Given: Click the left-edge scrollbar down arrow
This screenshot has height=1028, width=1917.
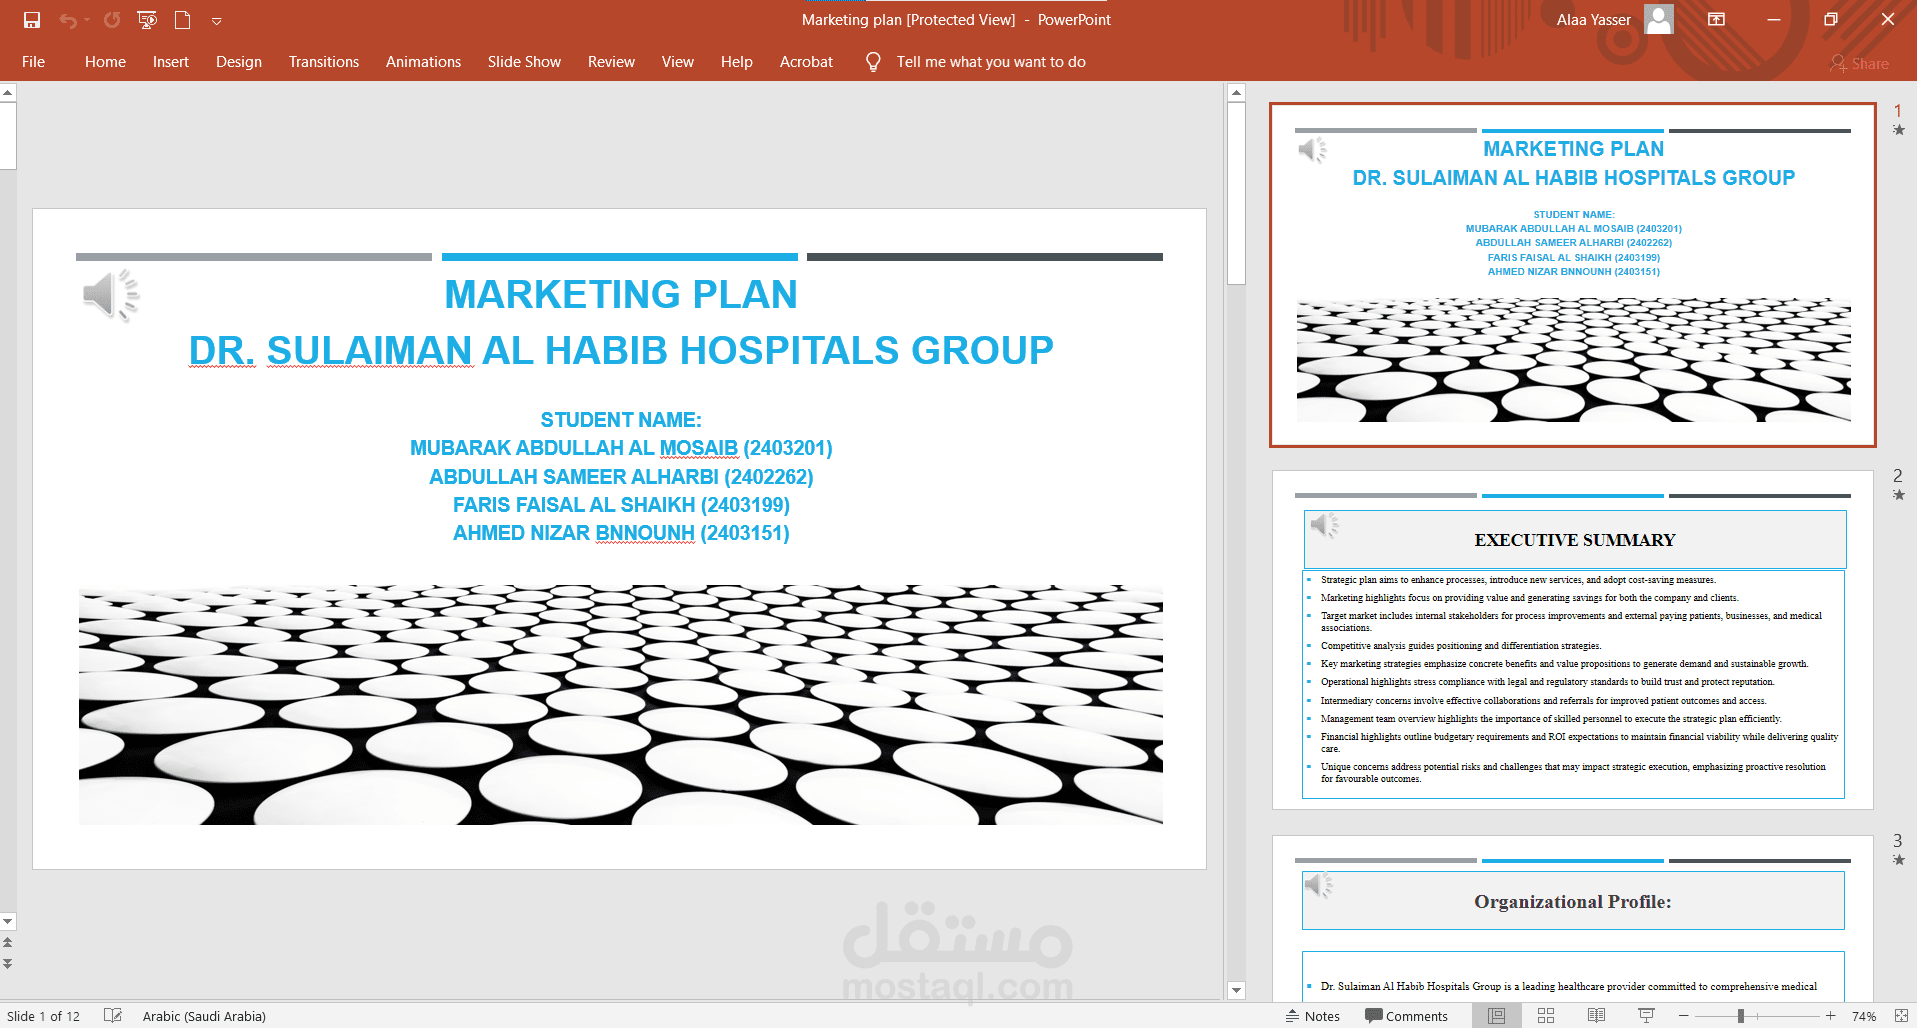Looking at the screenshot, I should click(x=8, y=921).
